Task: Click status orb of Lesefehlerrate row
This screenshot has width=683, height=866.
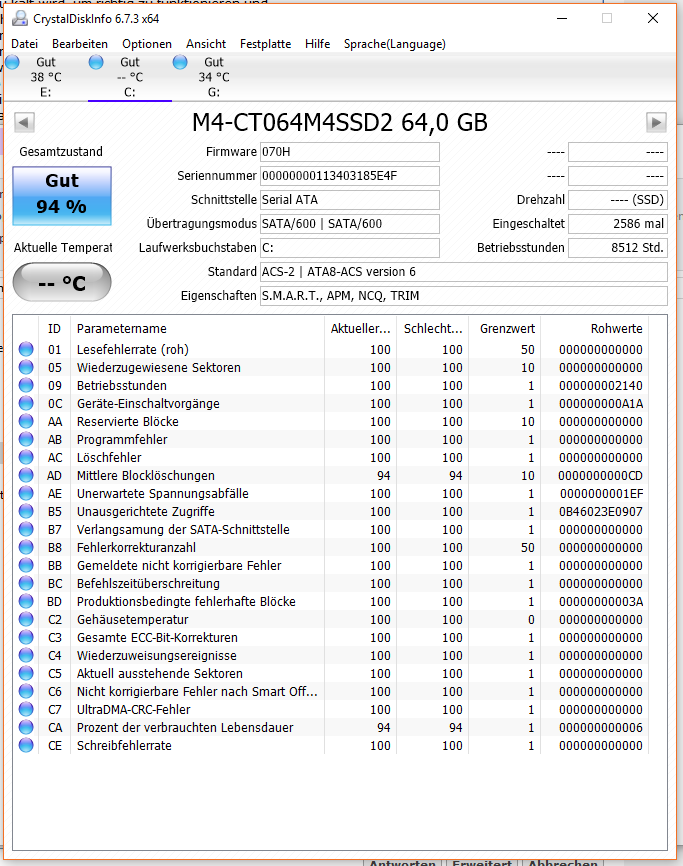Action: [x=26, y=349]
